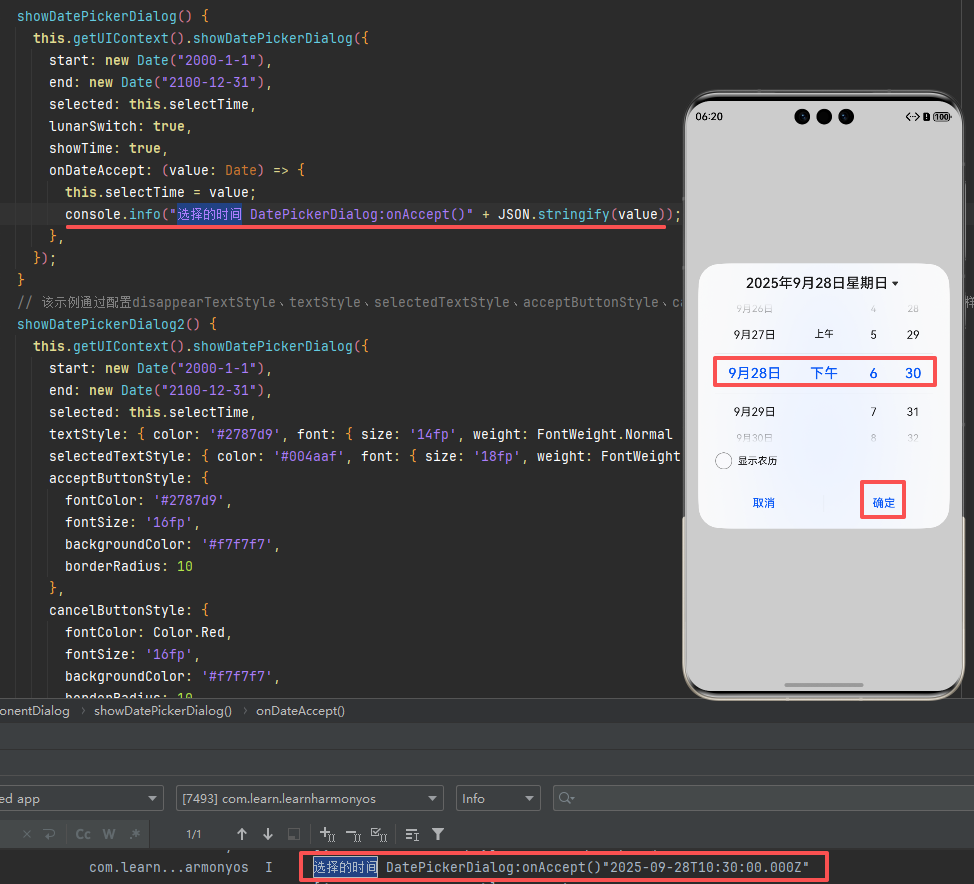Go to previous search occurrence arrow
974x884 pixels.
click(x=242, y=834)
